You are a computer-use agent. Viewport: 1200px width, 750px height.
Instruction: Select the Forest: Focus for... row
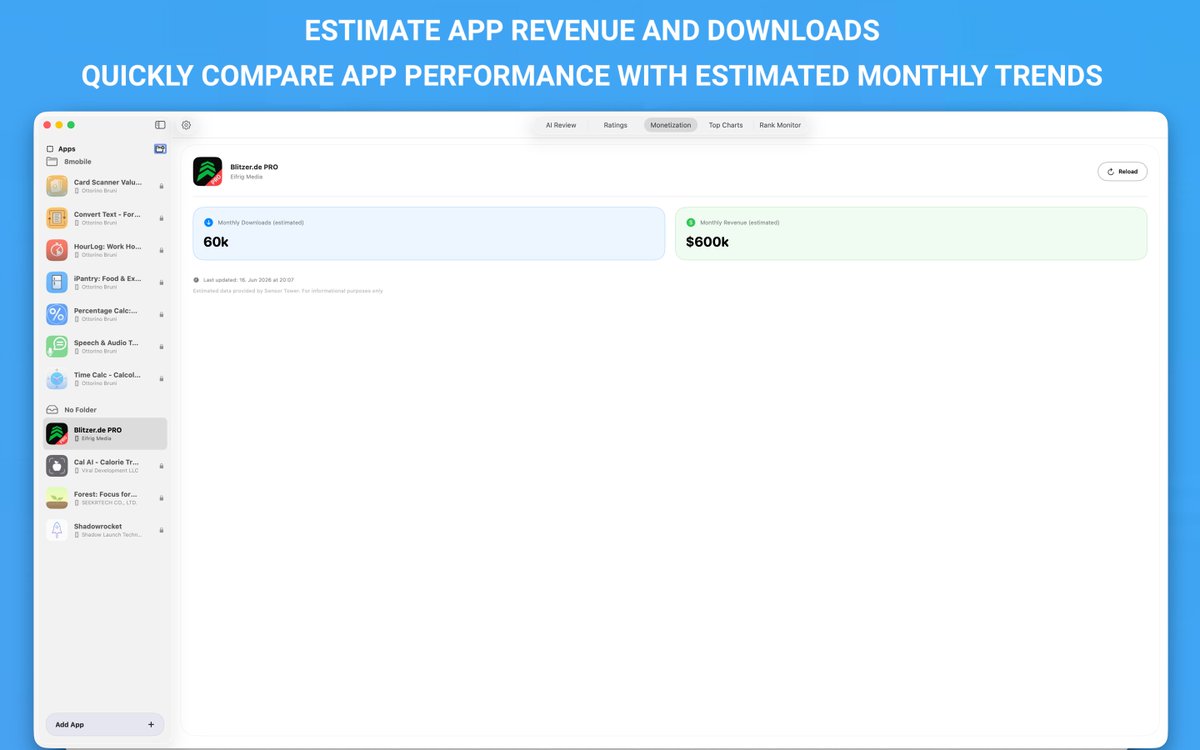pos(105,498)
